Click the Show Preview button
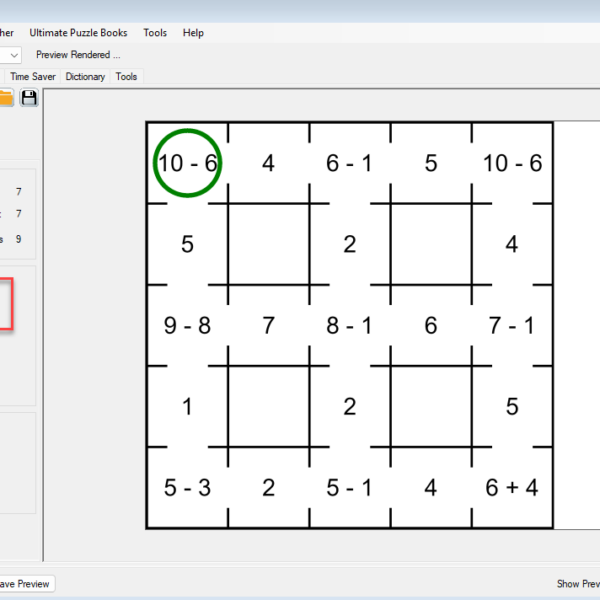This screenshot has width=600, height=600. [577, 583]
